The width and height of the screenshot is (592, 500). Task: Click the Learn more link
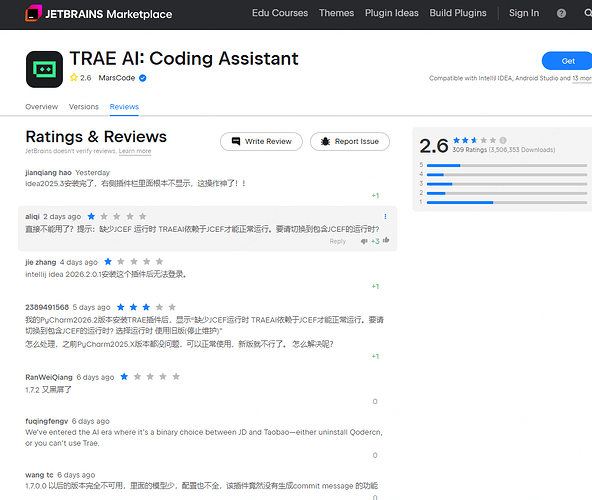[x=135, y=151]
